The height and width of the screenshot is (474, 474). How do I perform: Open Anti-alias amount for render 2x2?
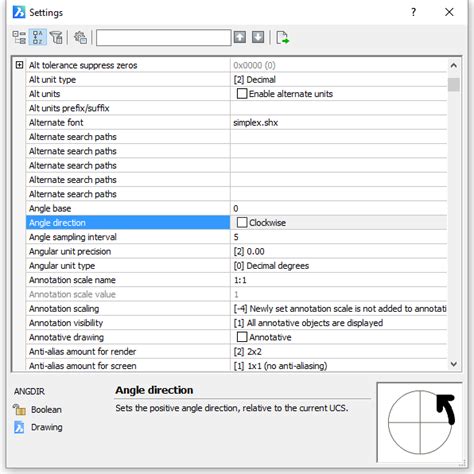click(338, 351)
